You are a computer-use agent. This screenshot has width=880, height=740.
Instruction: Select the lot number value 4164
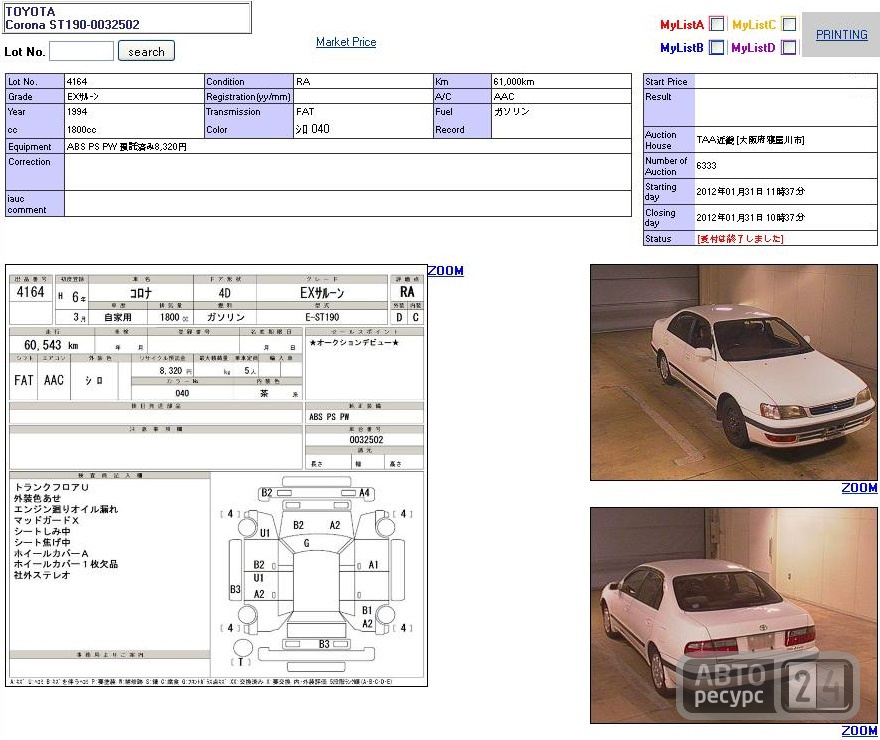click(77, 82)
